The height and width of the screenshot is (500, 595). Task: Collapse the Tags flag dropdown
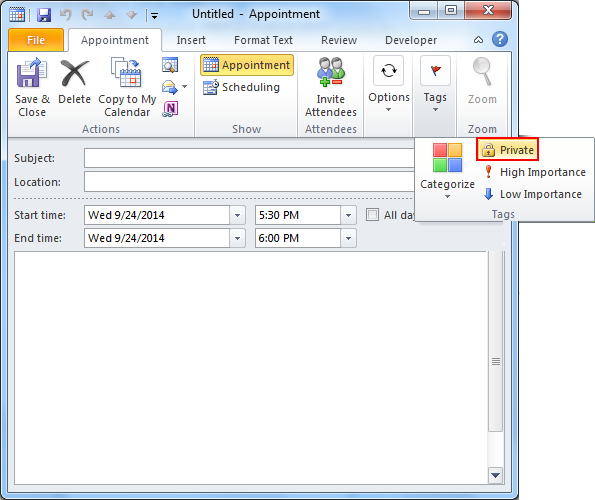click(435, 84)
